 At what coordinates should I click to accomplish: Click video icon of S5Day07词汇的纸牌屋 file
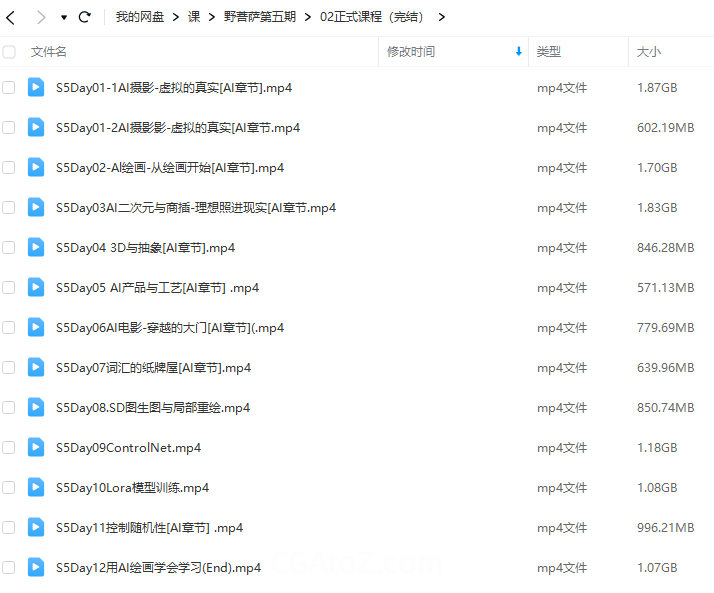tap(36, 367)
